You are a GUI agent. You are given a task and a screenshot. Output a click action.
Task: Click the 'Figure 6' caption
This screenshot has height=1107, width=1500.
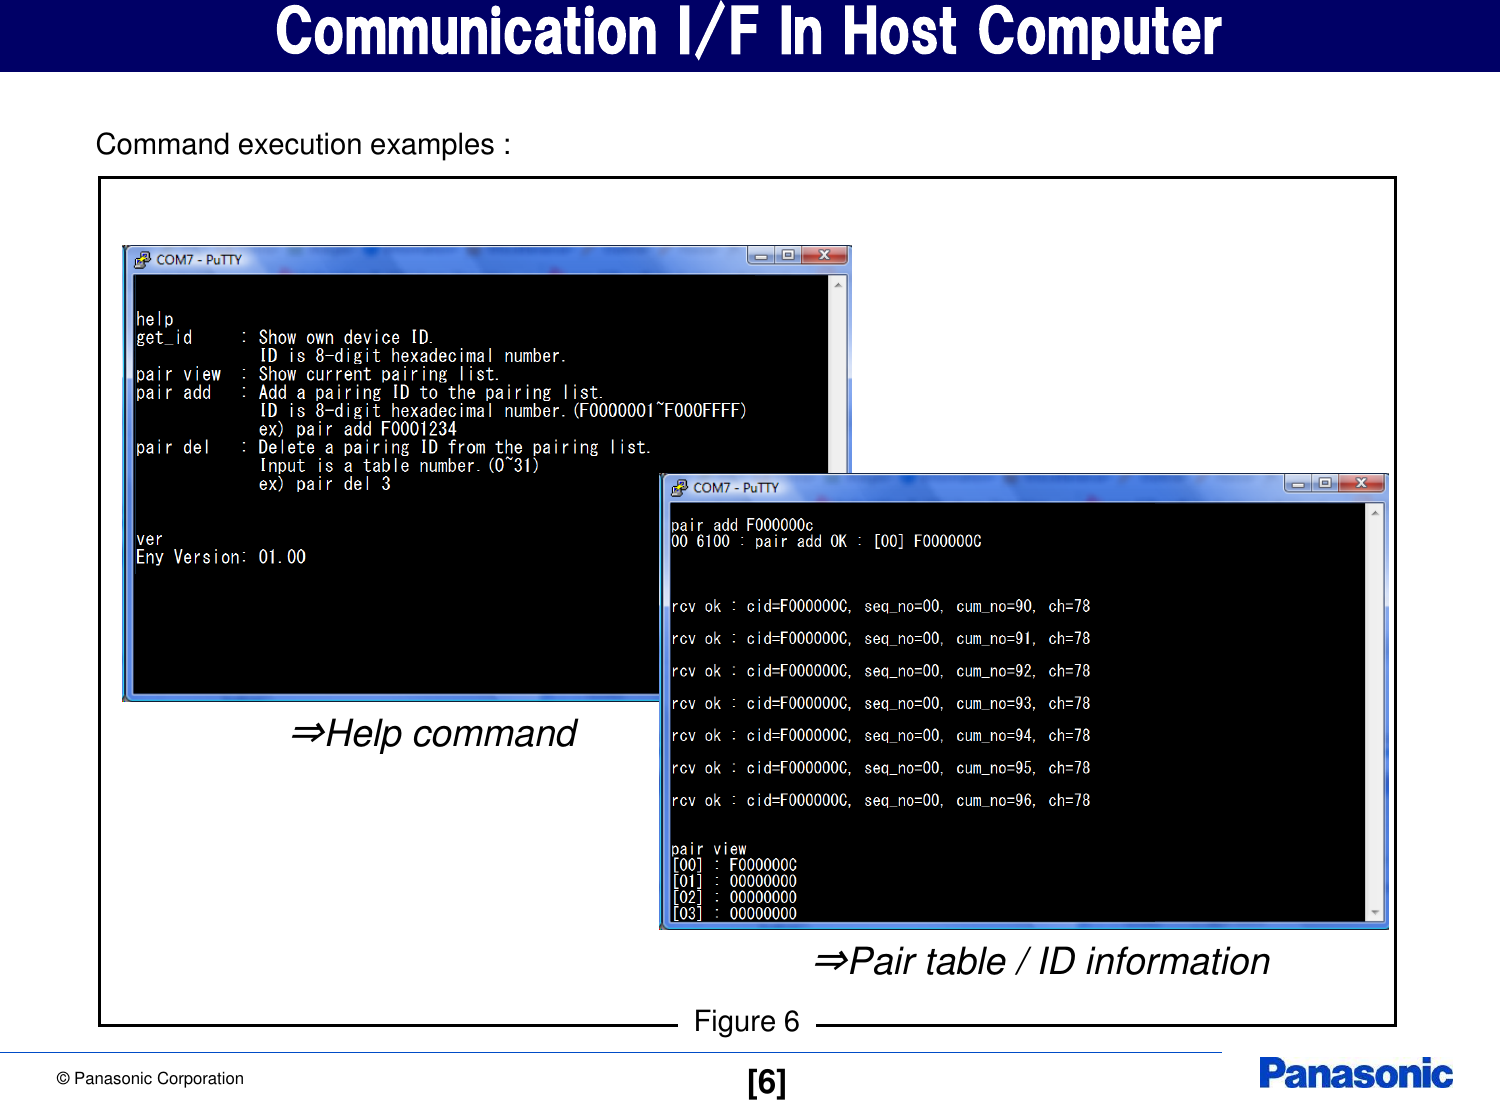[748, 1021]
